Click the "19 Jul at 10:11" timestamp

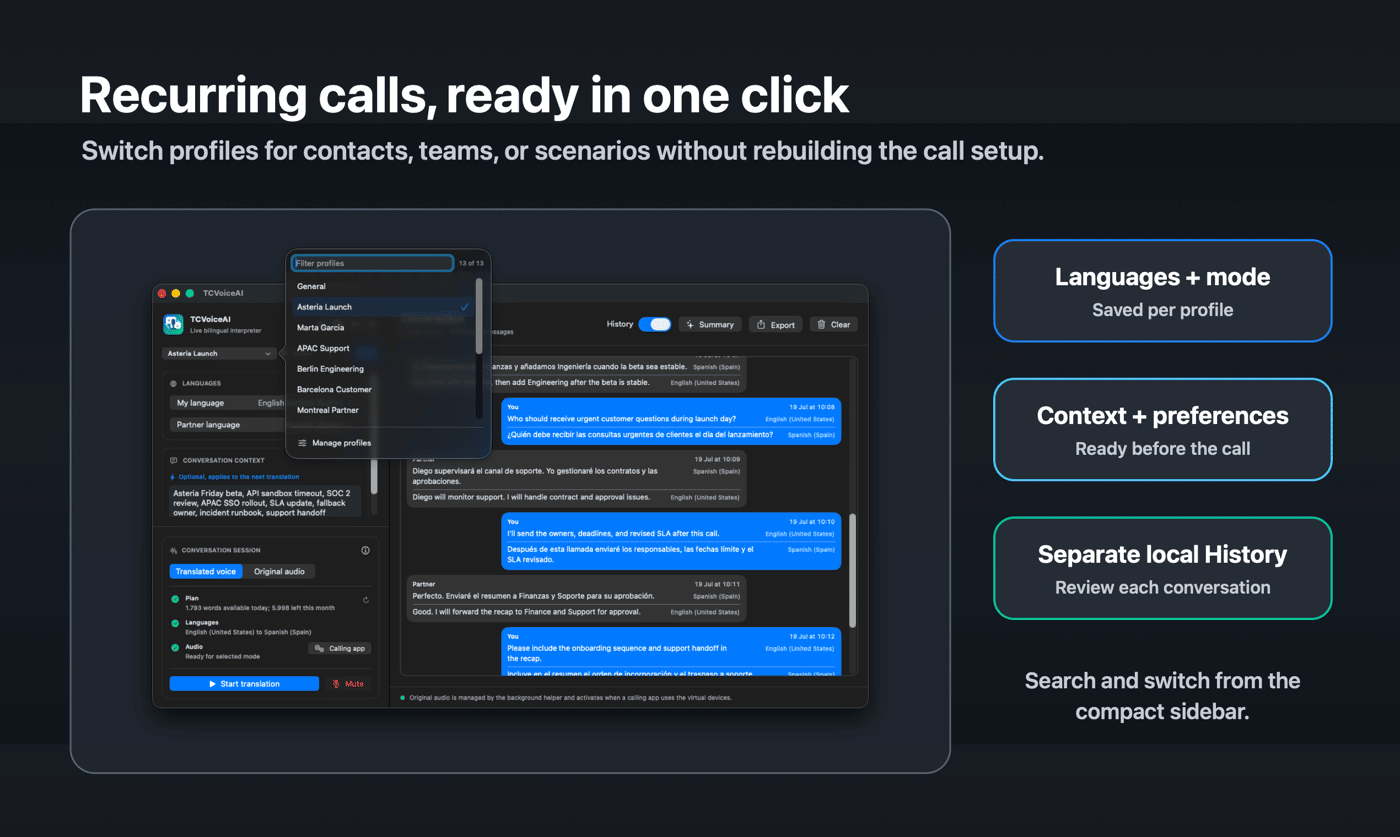tap(717, 584)
